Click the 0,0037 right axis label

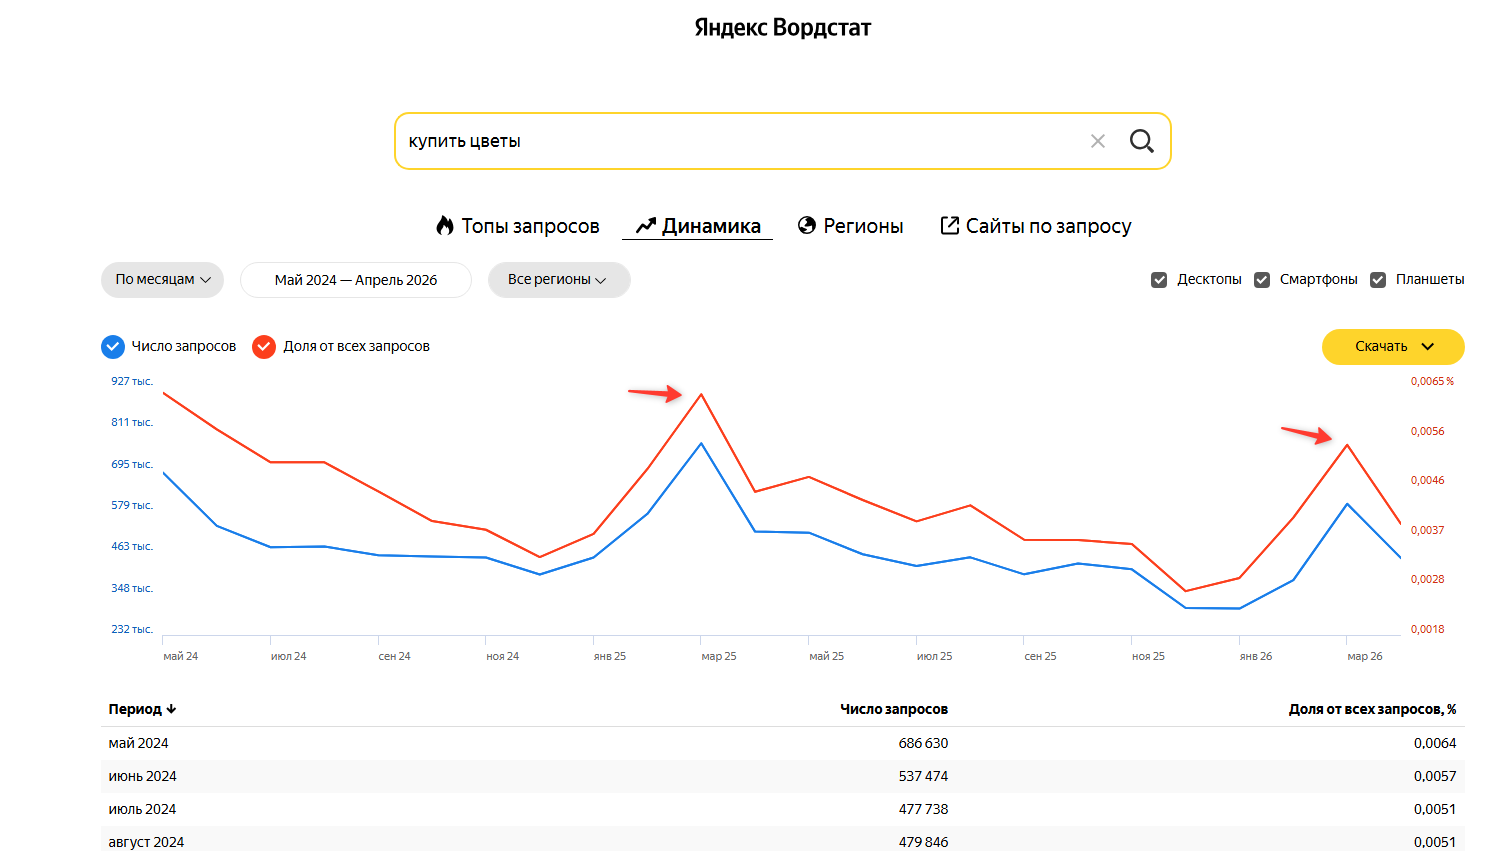click(1428, 530)
